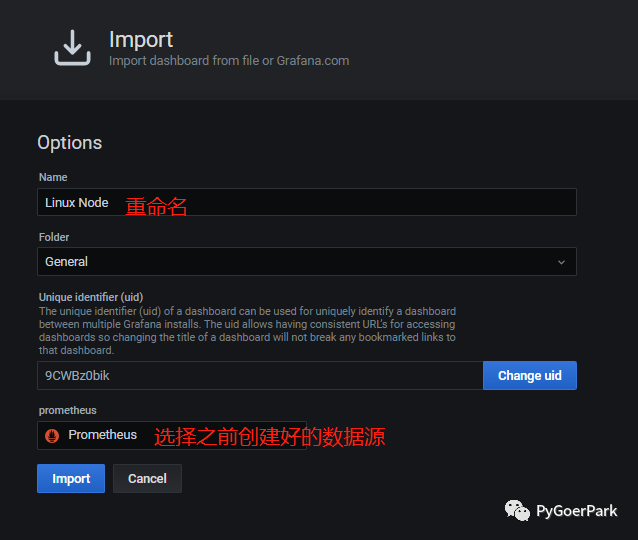Click the blue Import button
The height and width of the screenshot is (540, 638).
[71, 479]
